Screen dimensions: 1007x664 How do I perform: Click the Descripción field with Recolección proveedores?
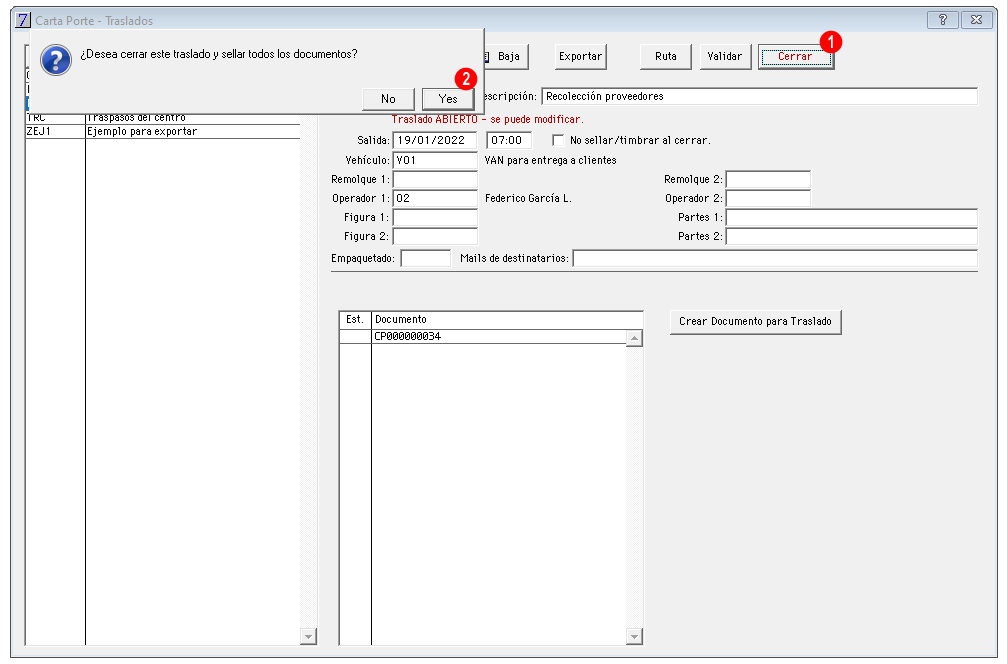click(759, 96)
